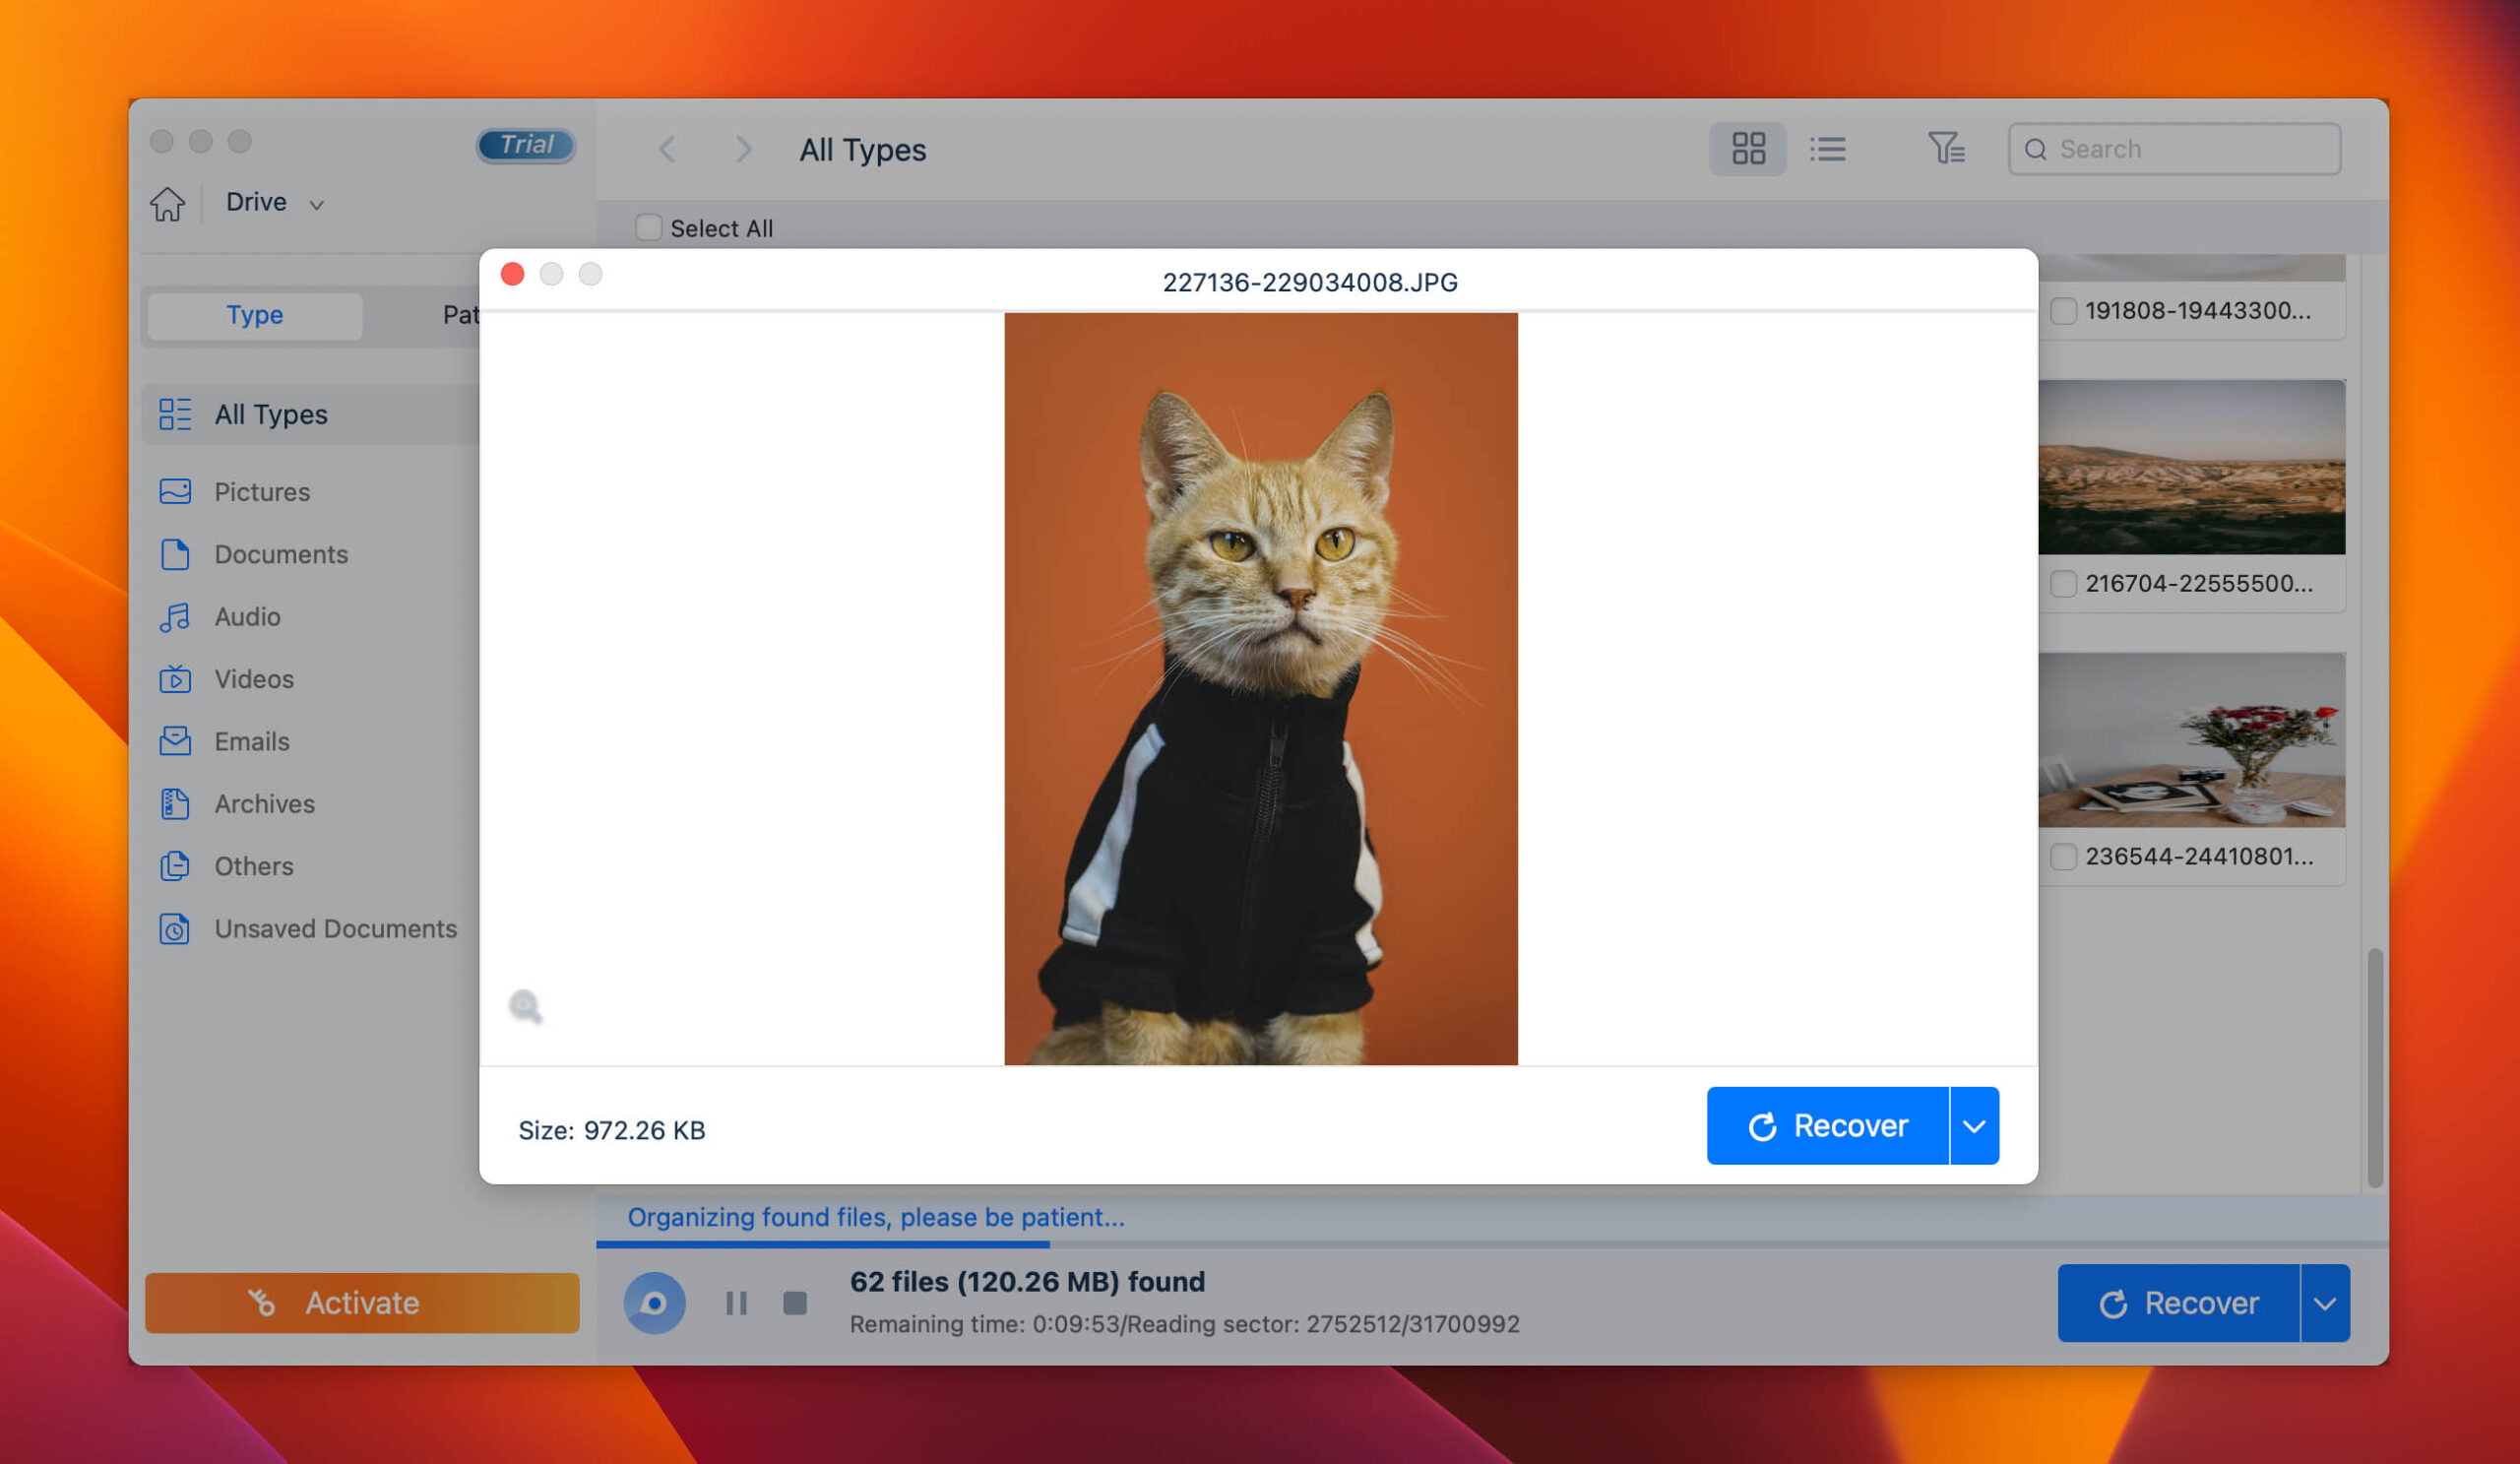Screen dimensions: 2520x1464
Task: Open the Archives category
Action: click(x=264, y=804)
